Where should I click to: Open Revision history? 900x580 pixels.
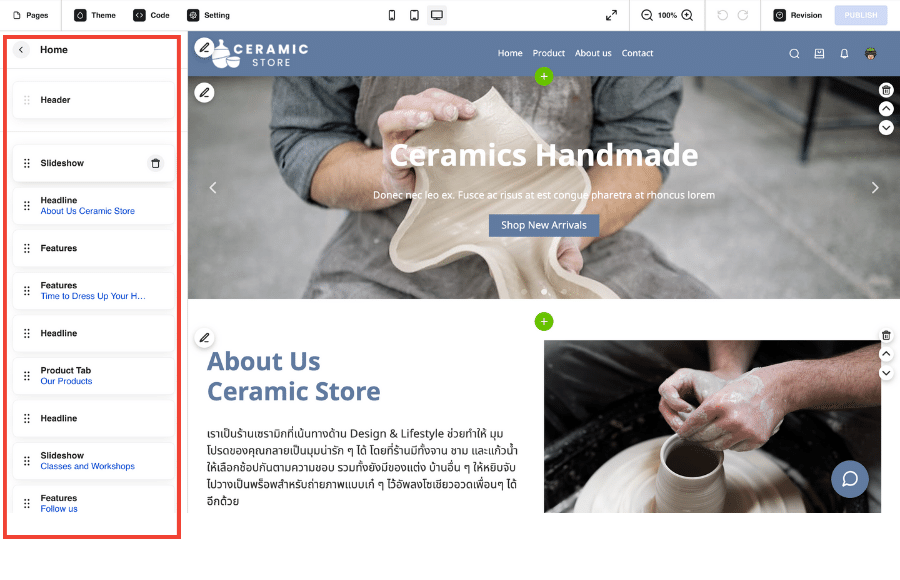[798, 16]
